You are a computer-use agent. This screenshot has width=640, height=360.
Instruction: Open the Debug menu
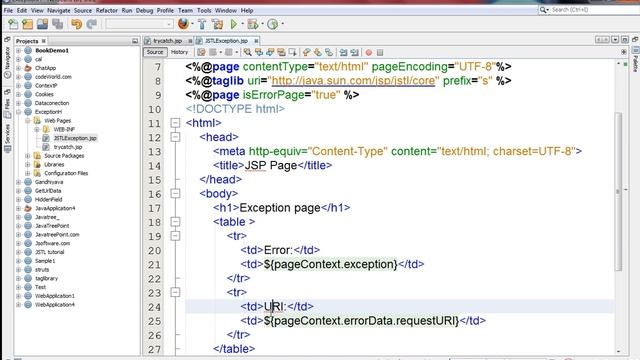point(144,10)
